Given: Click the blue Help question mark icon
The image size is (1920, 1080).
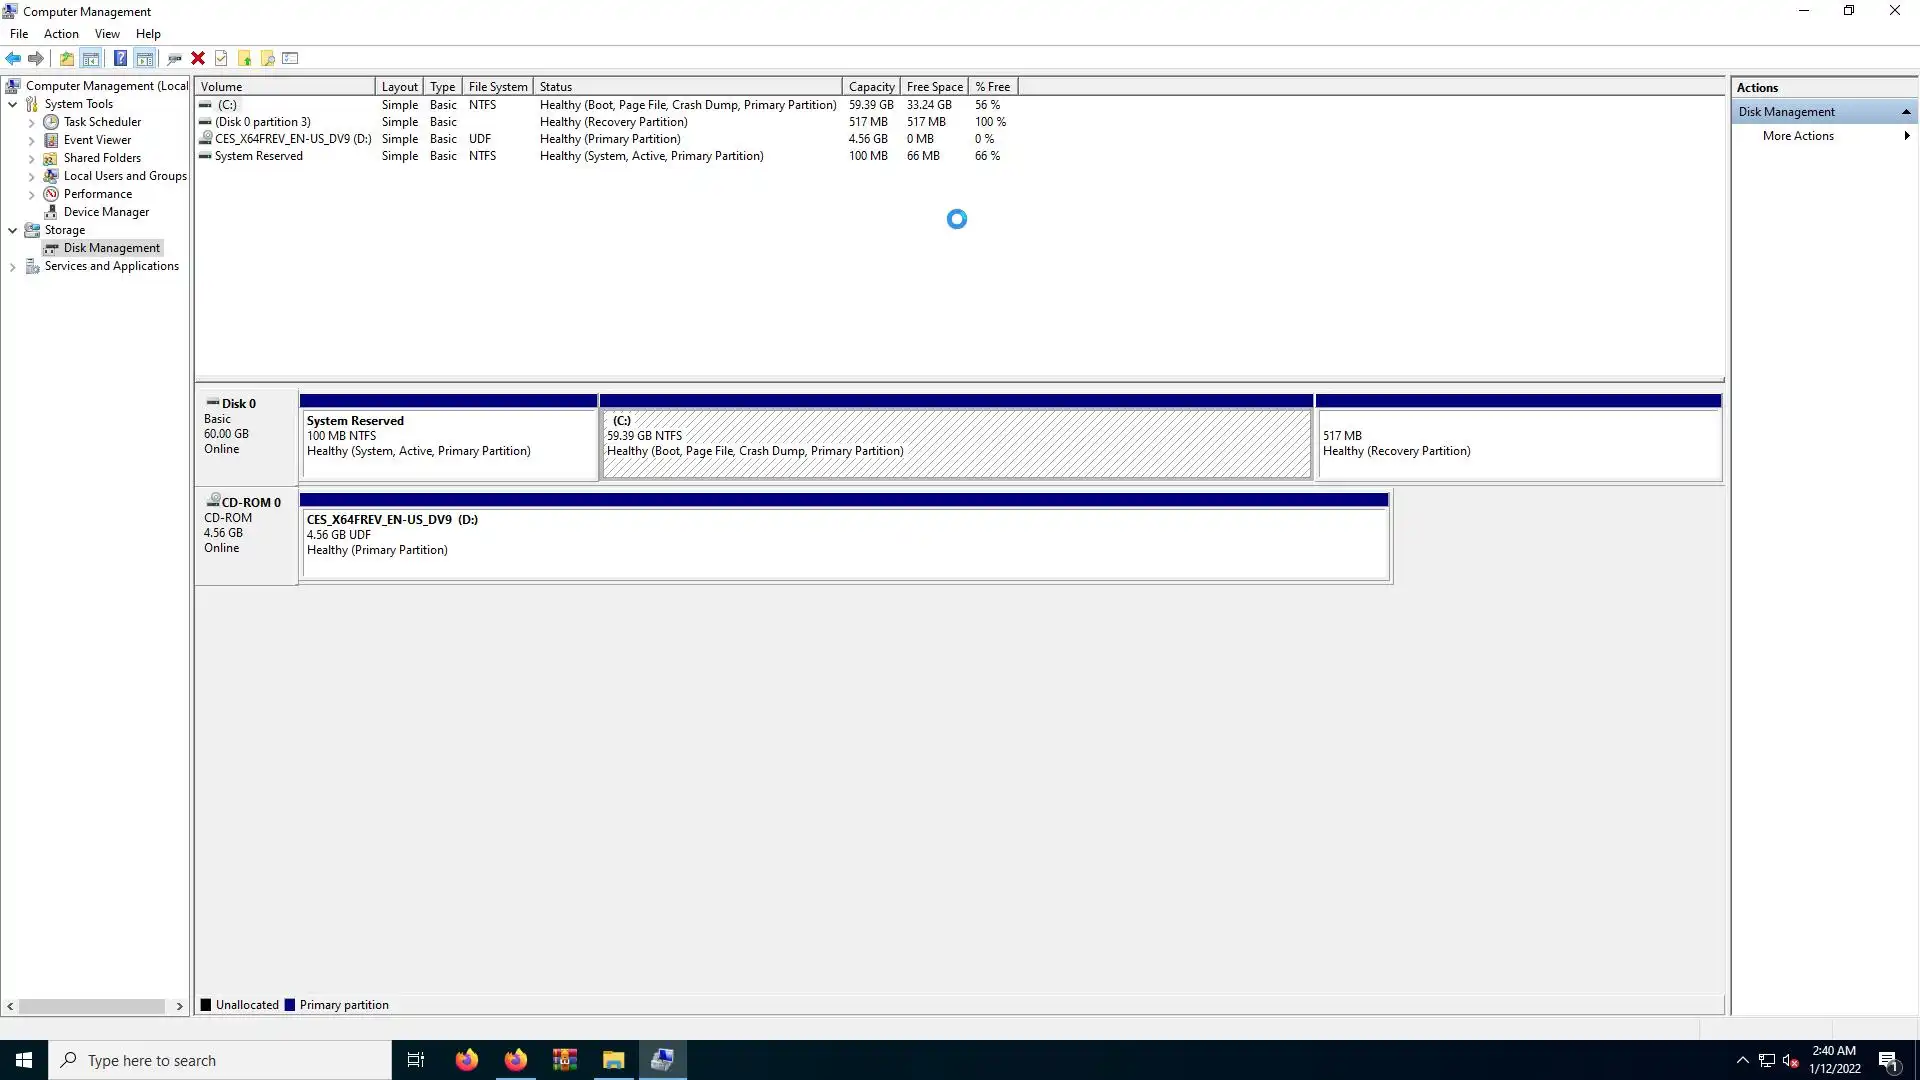Looking at the screenshot, I should coord(120,58).
